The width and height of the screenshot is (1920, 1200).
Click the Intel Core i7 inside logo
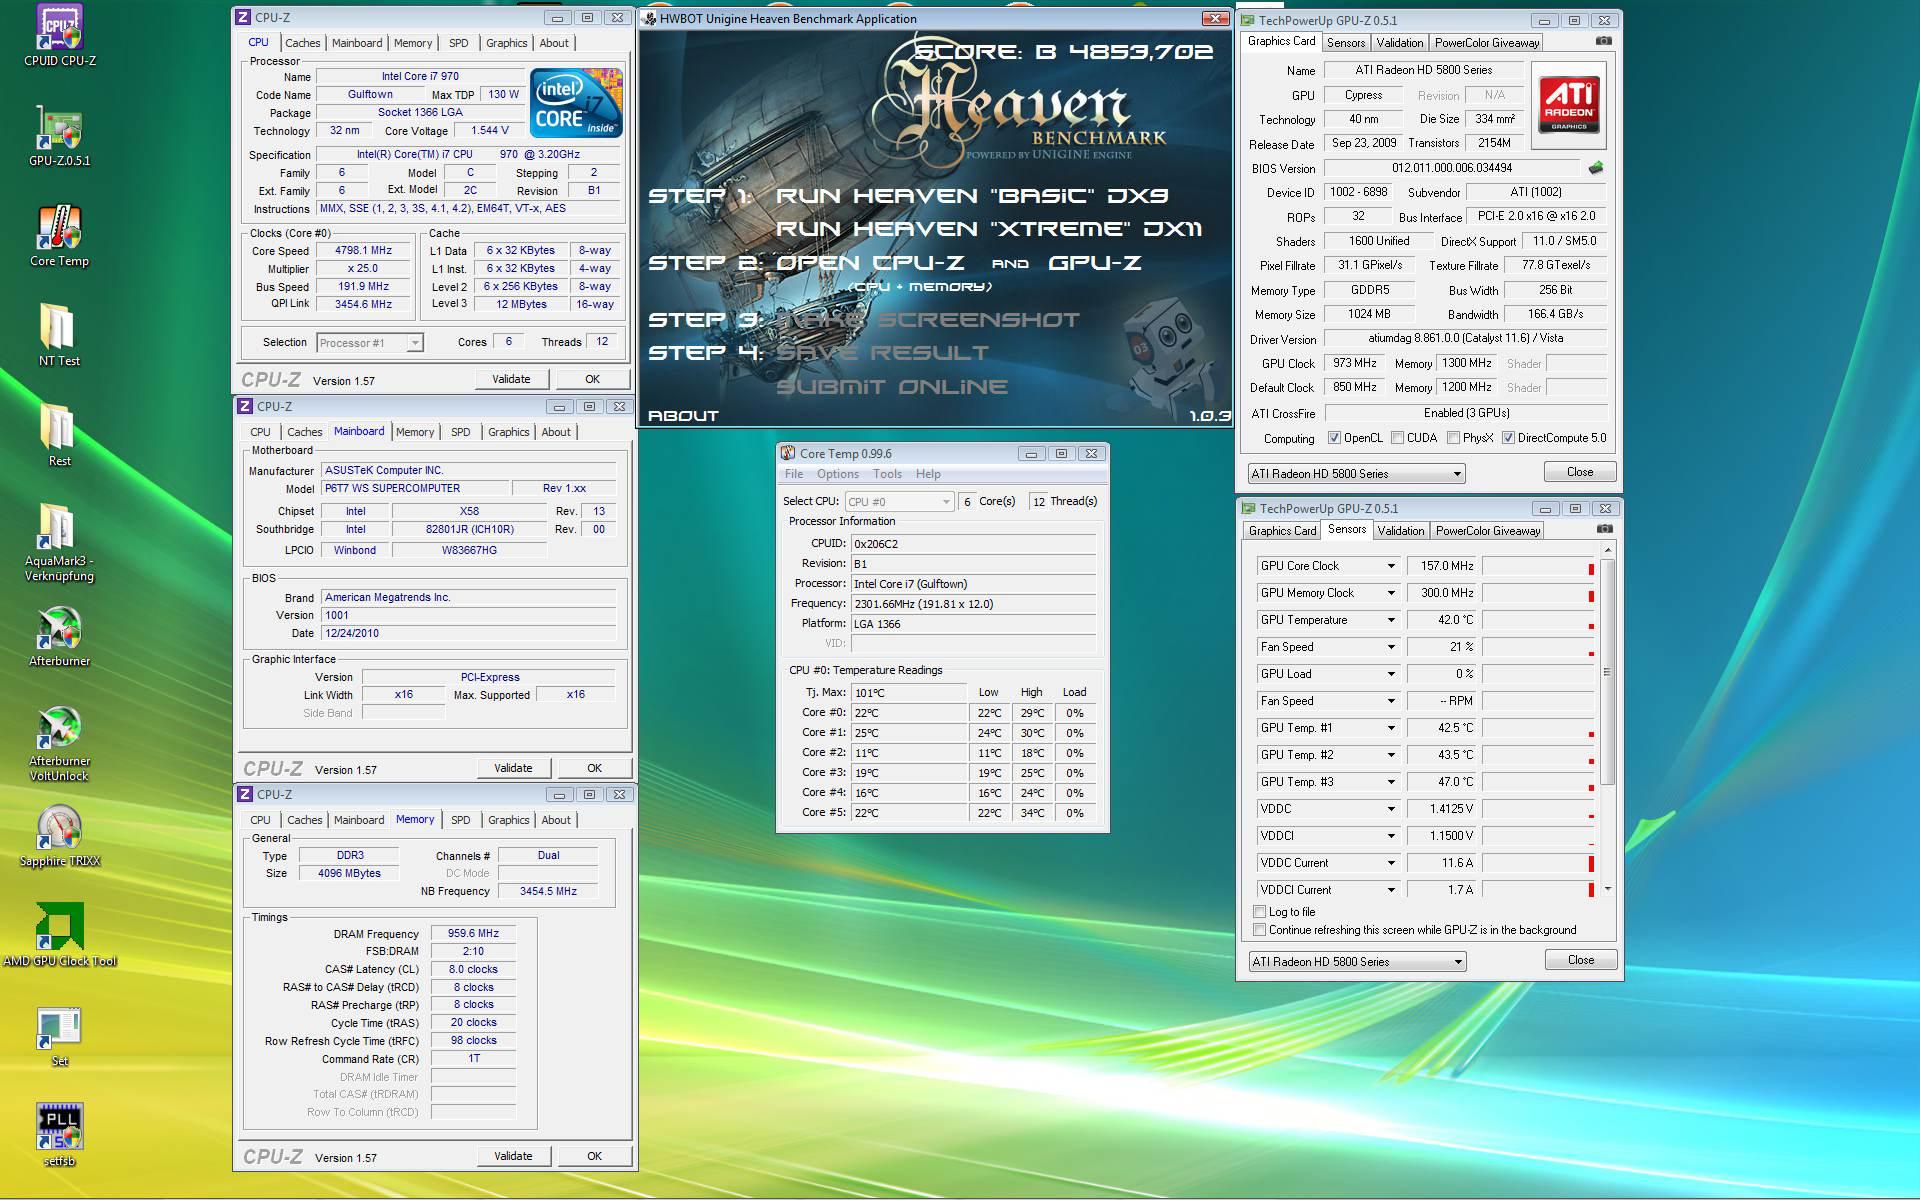576,103
